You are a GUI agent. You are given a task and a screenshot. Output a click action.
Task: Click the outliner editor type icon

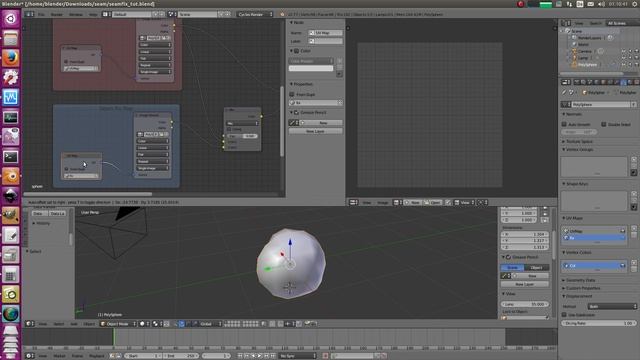565,23
